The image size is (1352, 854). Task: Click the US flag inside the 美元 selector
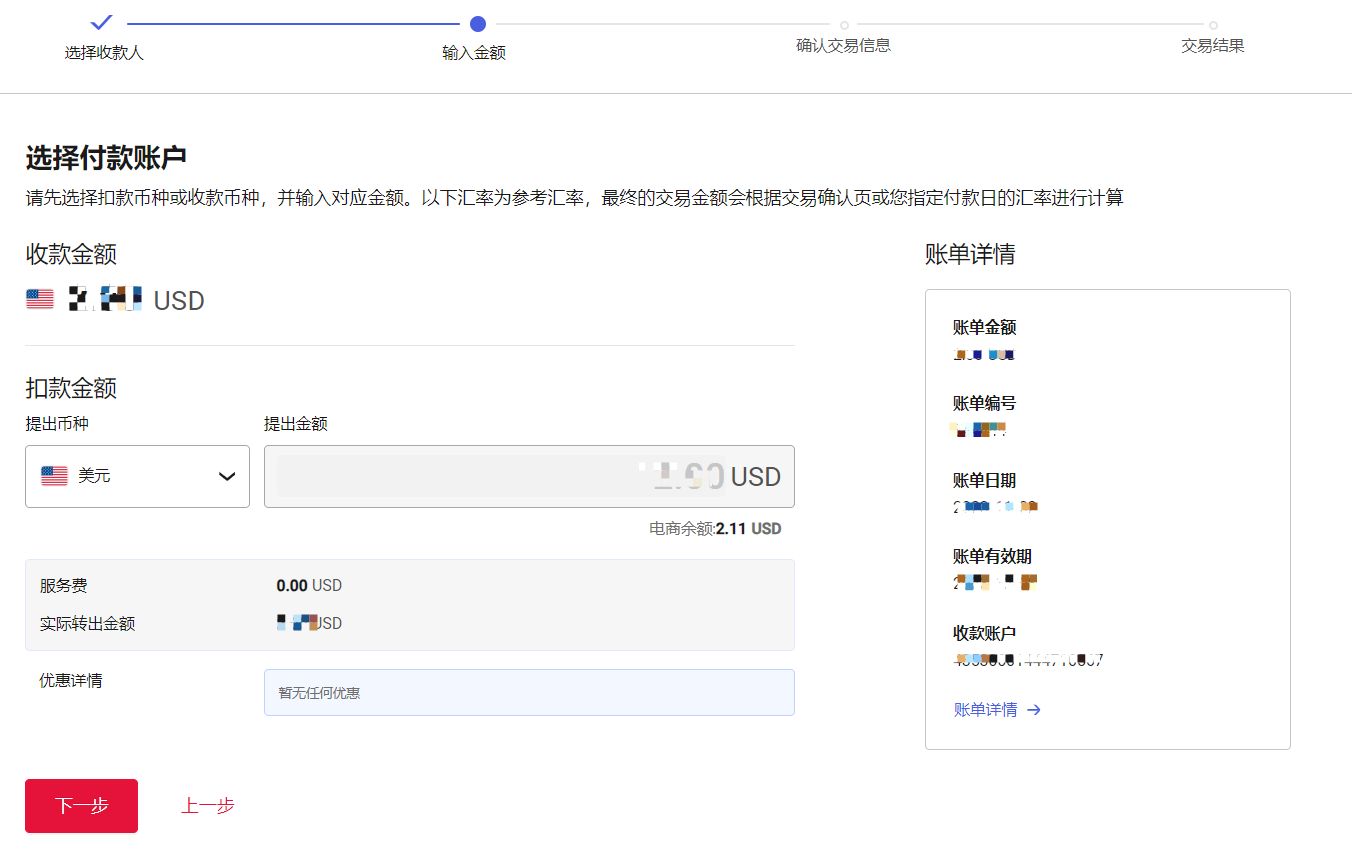[x=54, y=475]
